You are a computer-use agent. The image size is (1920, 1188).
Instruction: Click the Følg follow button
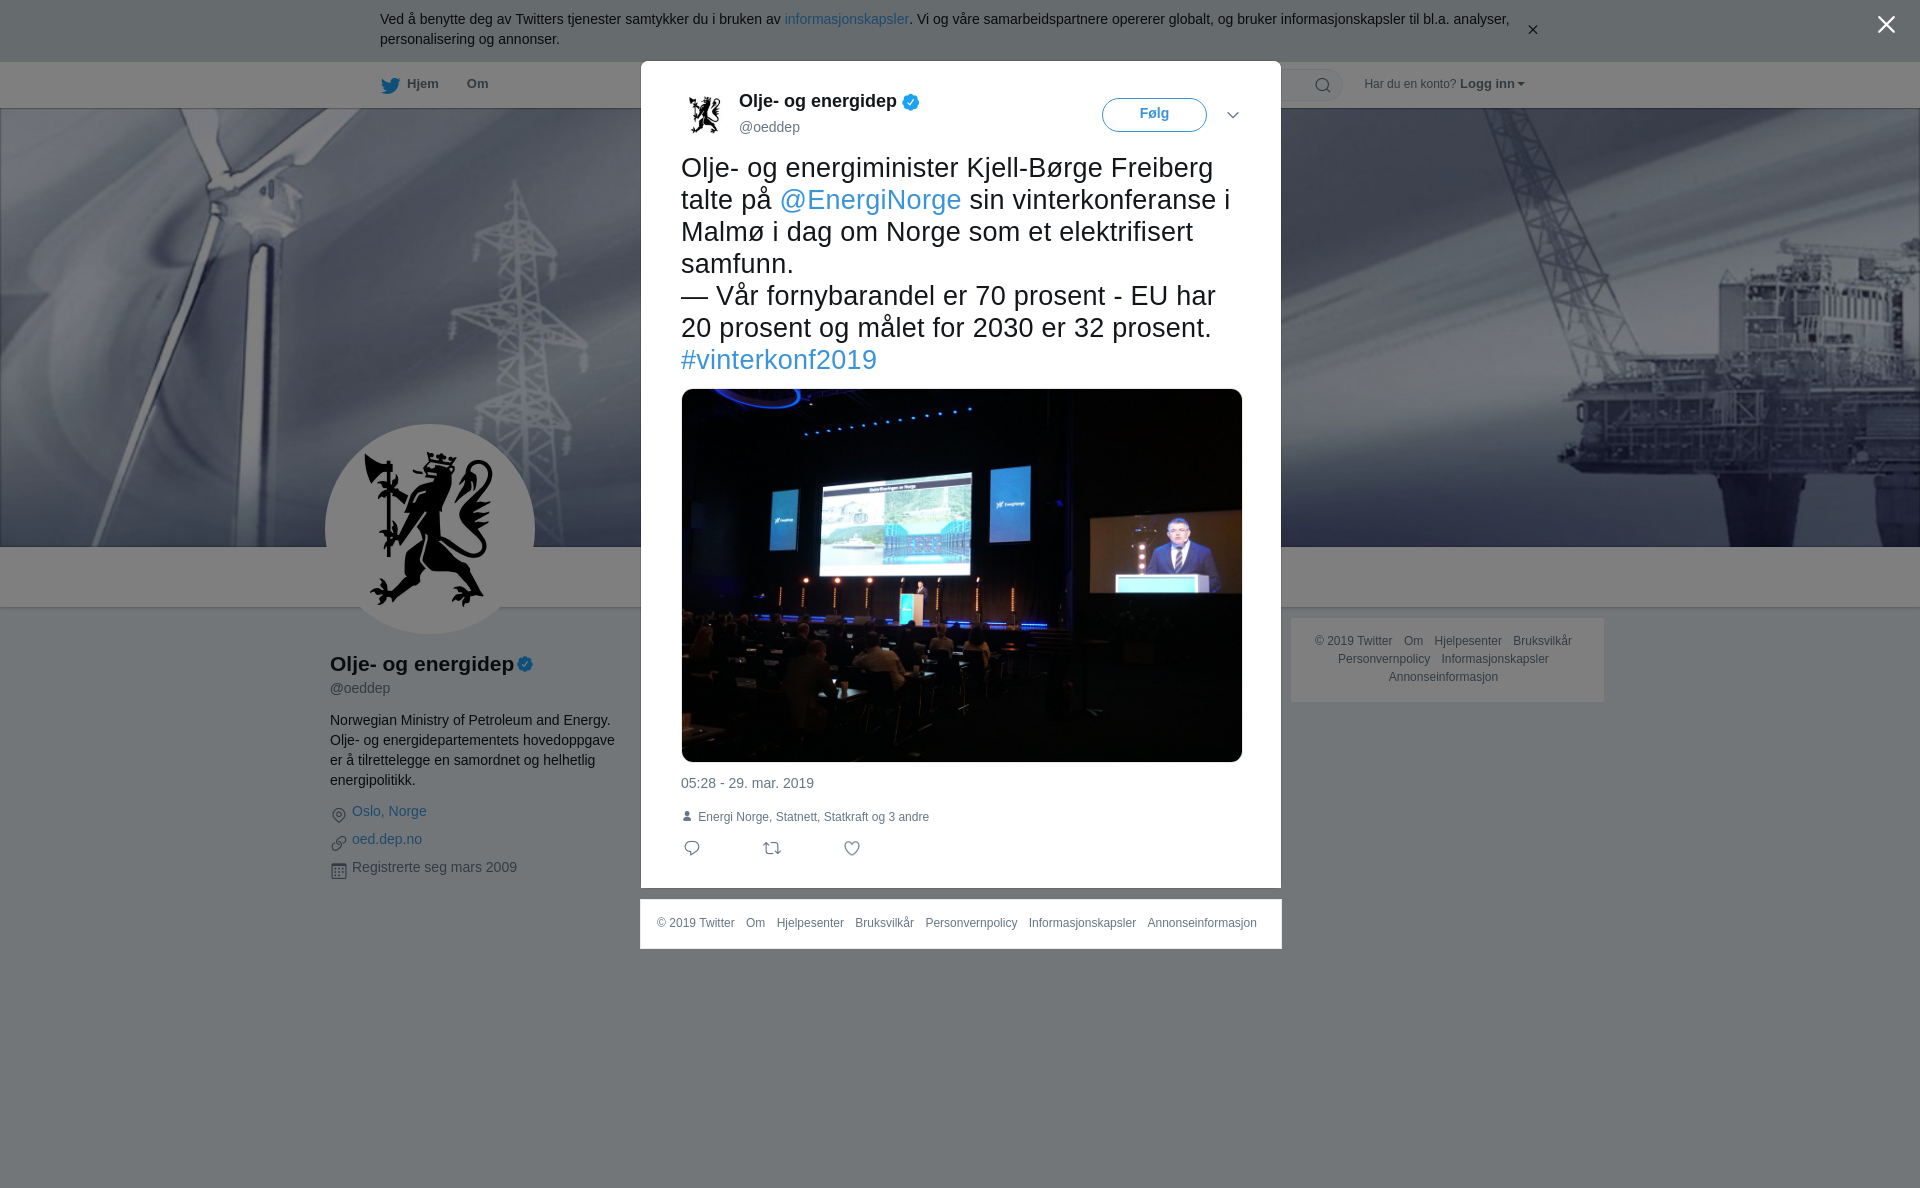click(1154, 115)
